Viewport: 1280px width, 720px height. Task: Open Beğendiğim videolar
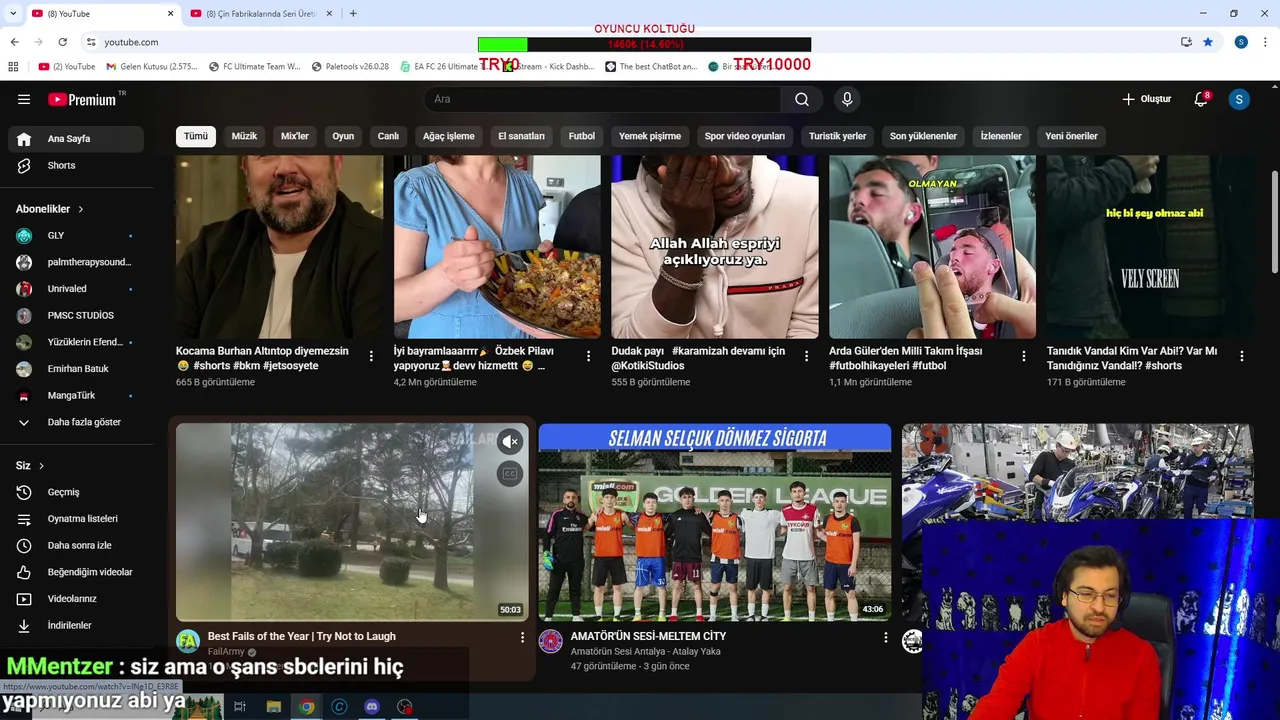pos(76,572)
